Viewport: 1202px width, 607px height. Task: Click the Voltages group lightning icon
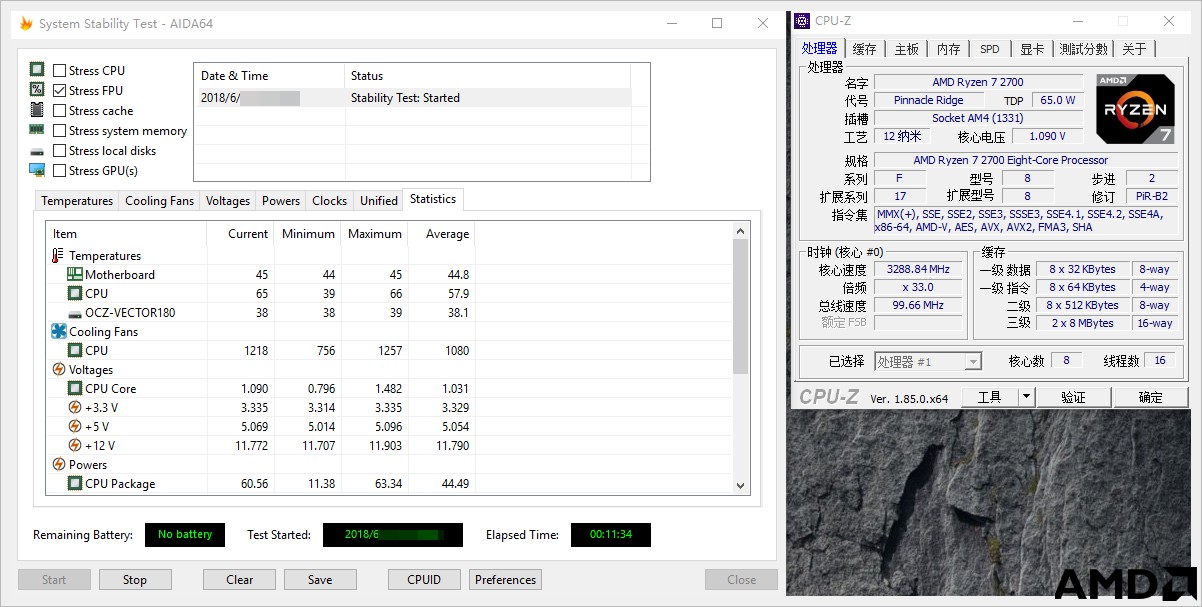coord(58,370)
